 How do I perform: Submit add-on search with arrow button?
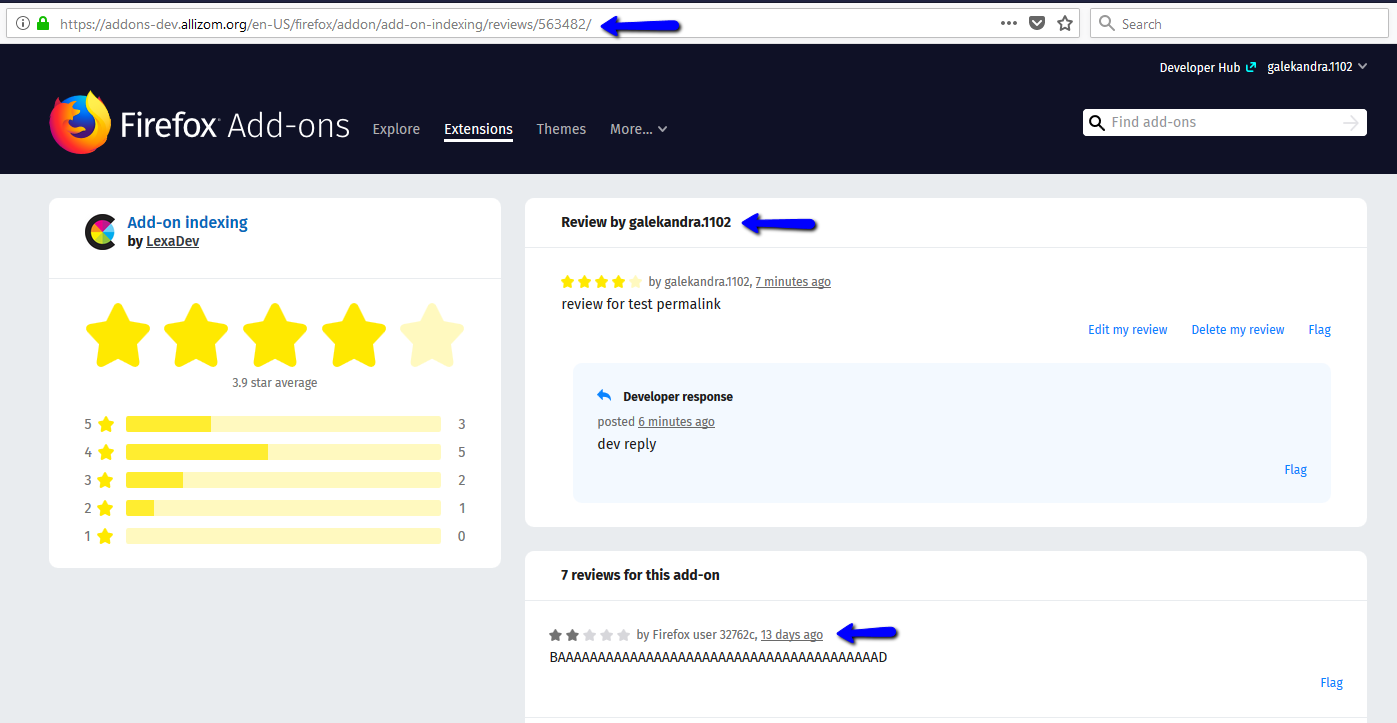coord(1351,123)
